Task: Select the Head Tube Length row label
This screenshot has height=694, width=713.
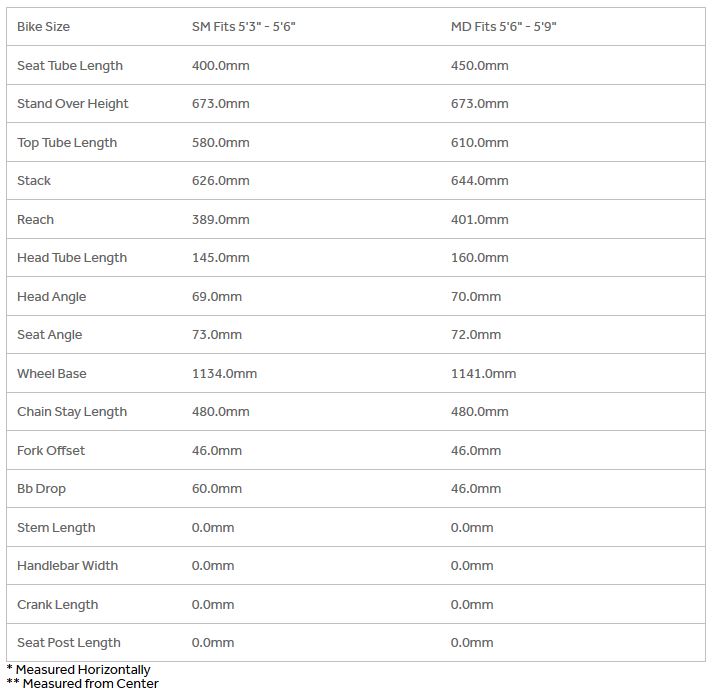Action: 72,258
